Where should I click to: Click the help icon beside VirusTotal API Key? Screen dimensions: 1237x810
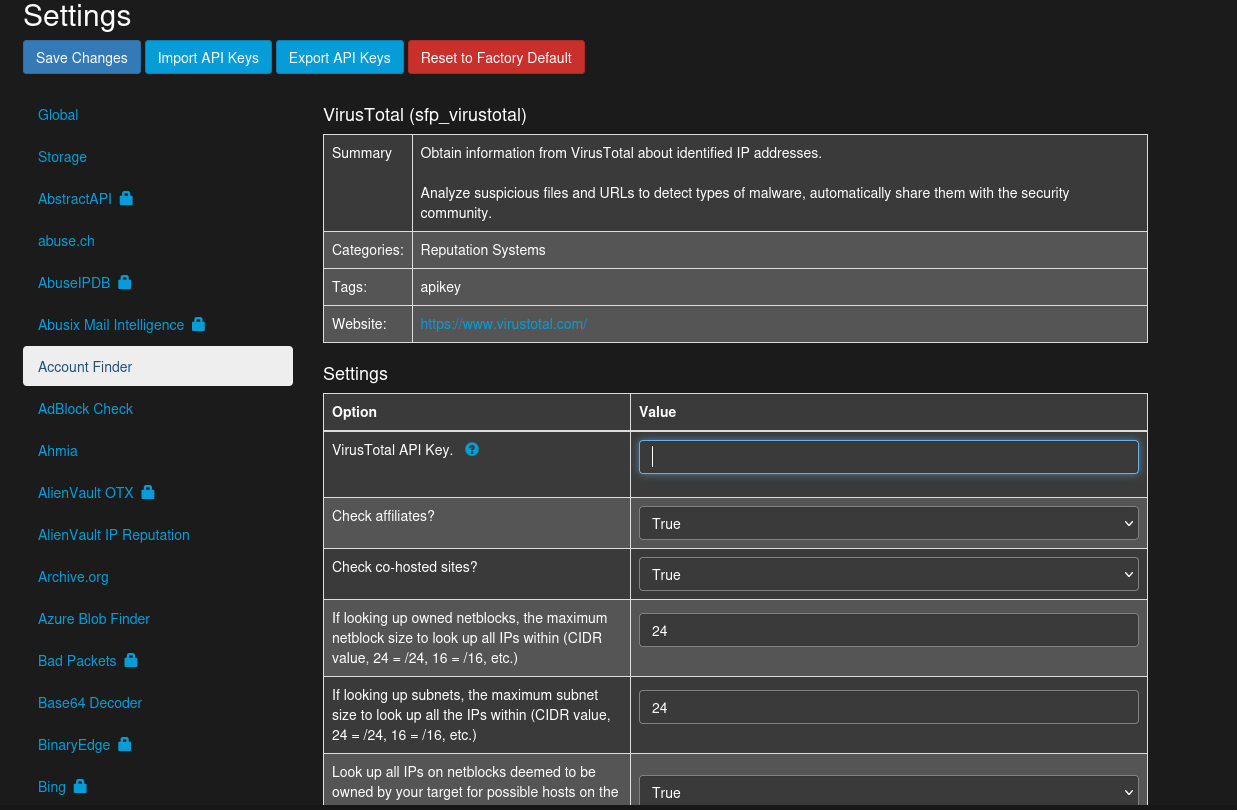472,450
